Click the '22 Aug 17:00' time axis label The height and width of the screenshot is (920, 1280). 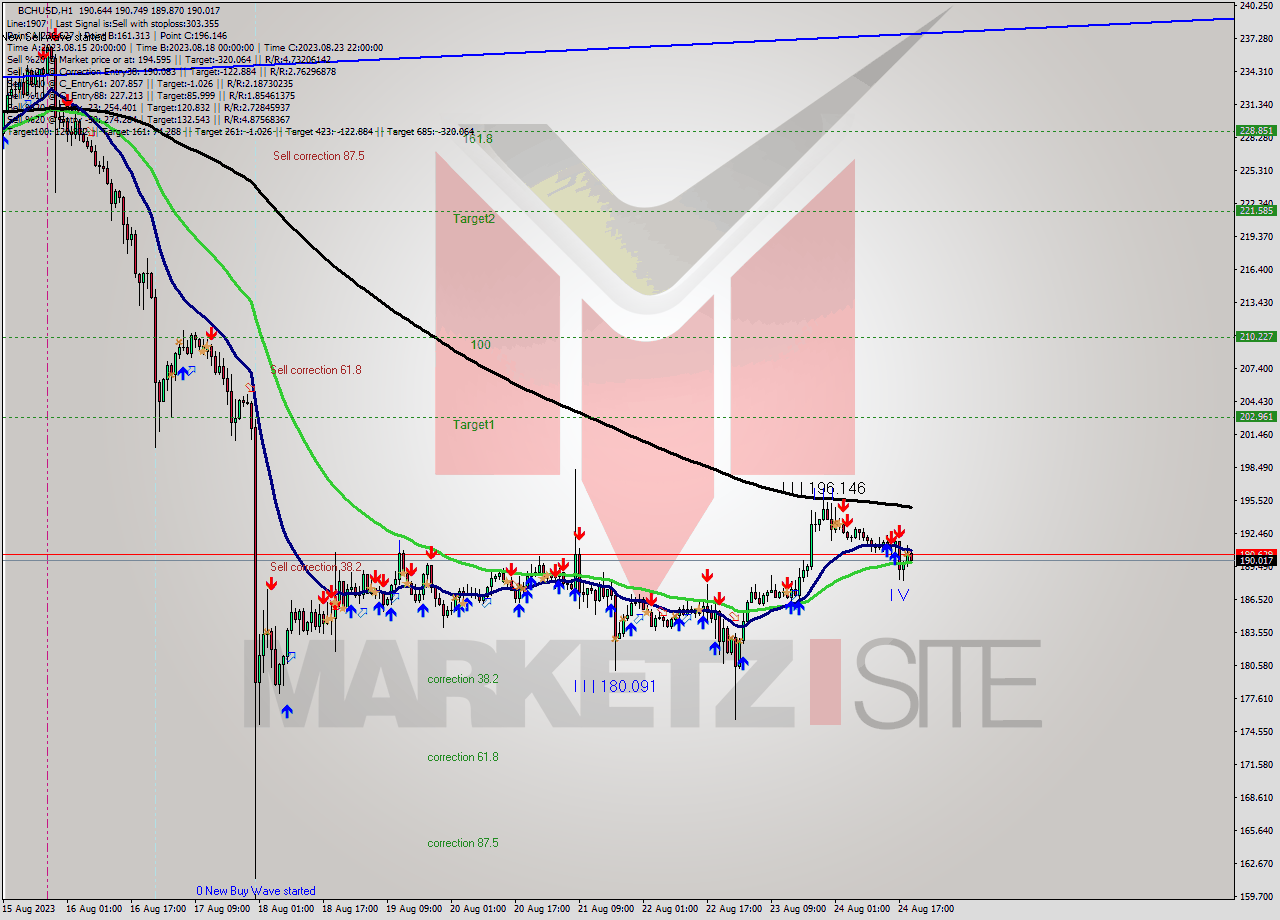pyautogui.click(x=733, y=909)
